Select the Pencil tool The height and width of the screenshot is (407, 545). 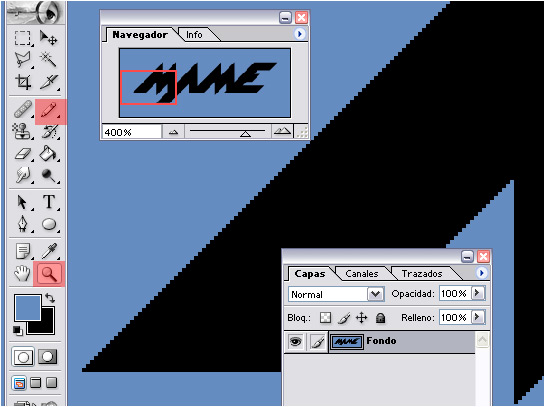tap(50, 111)
